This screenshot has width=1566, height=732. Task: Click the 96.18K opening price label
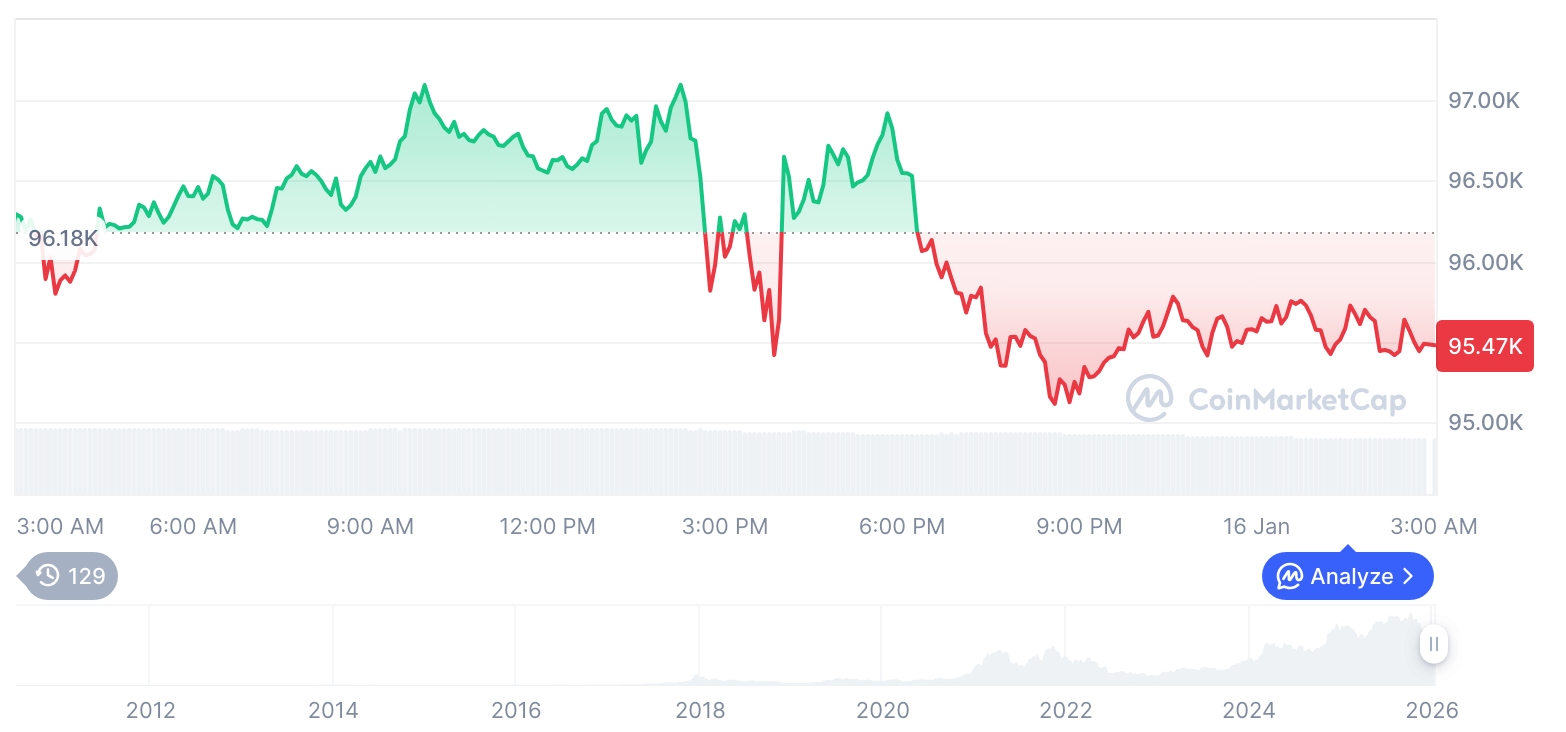coord(63,239)
